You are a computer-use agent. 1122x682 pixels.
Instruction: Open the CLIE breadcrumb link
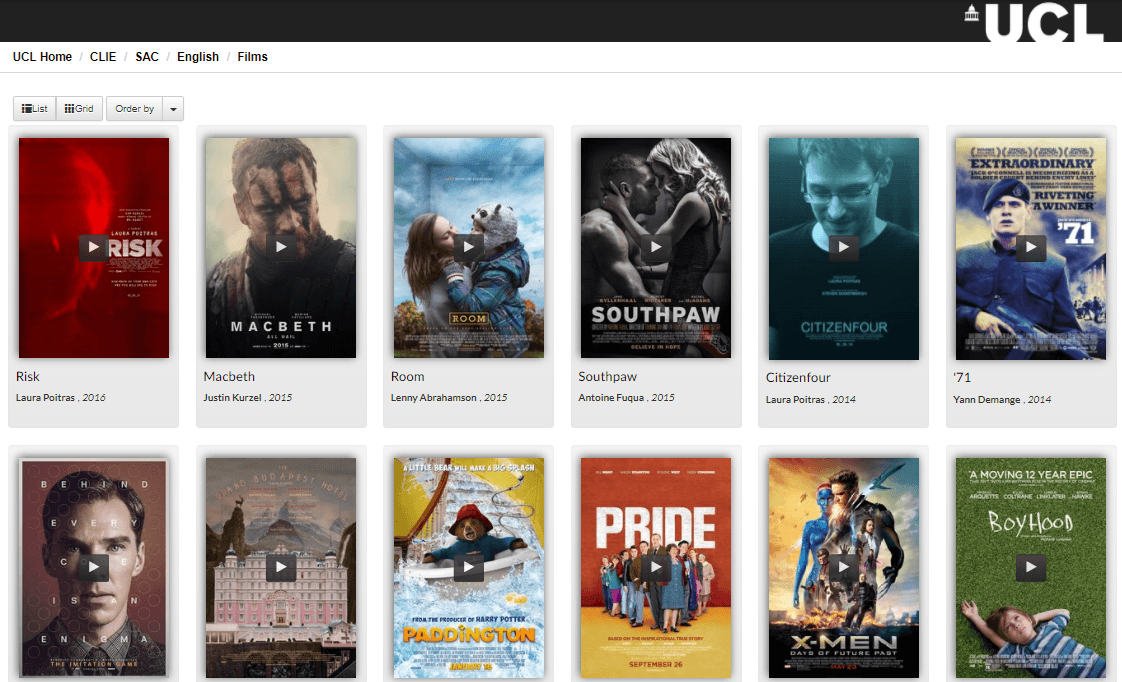pyautogui.click(x=103, y=57)
